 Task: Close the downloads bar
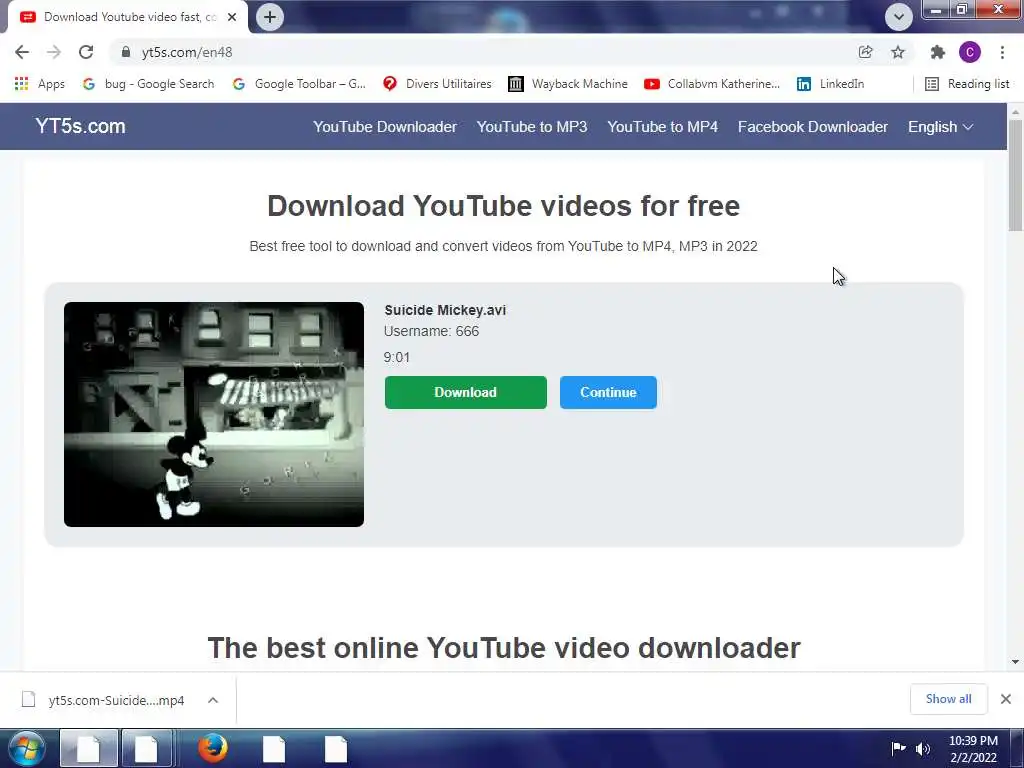[1006, 699]
